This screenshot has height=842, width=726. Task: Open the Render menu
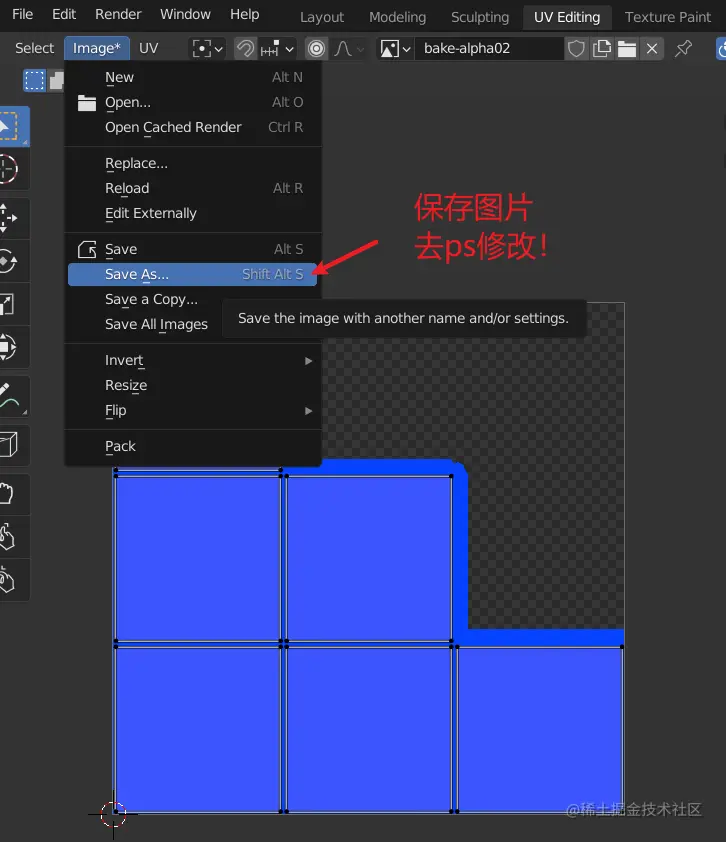[118, 14]
